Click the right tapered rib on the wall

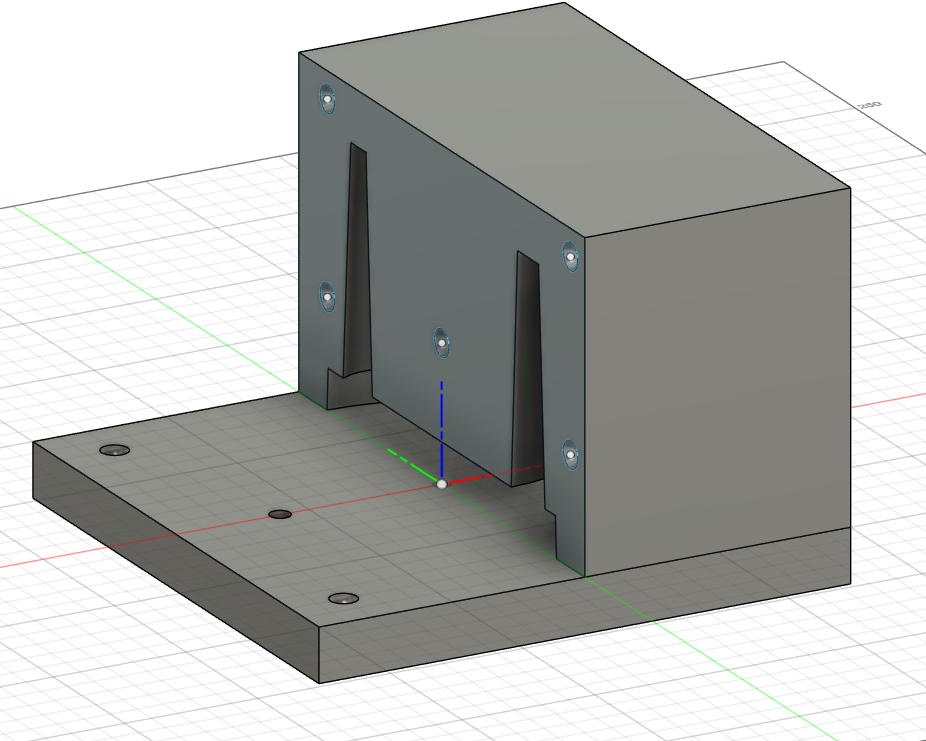[527, 370]
